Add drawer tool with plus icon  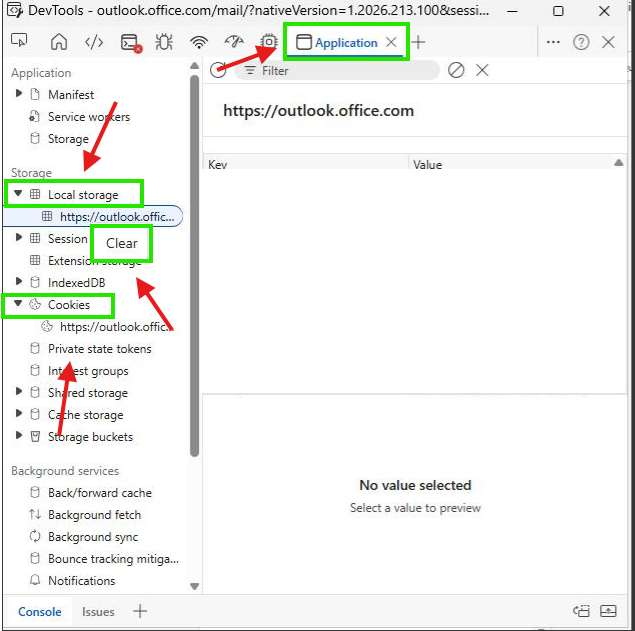(140, 611)
